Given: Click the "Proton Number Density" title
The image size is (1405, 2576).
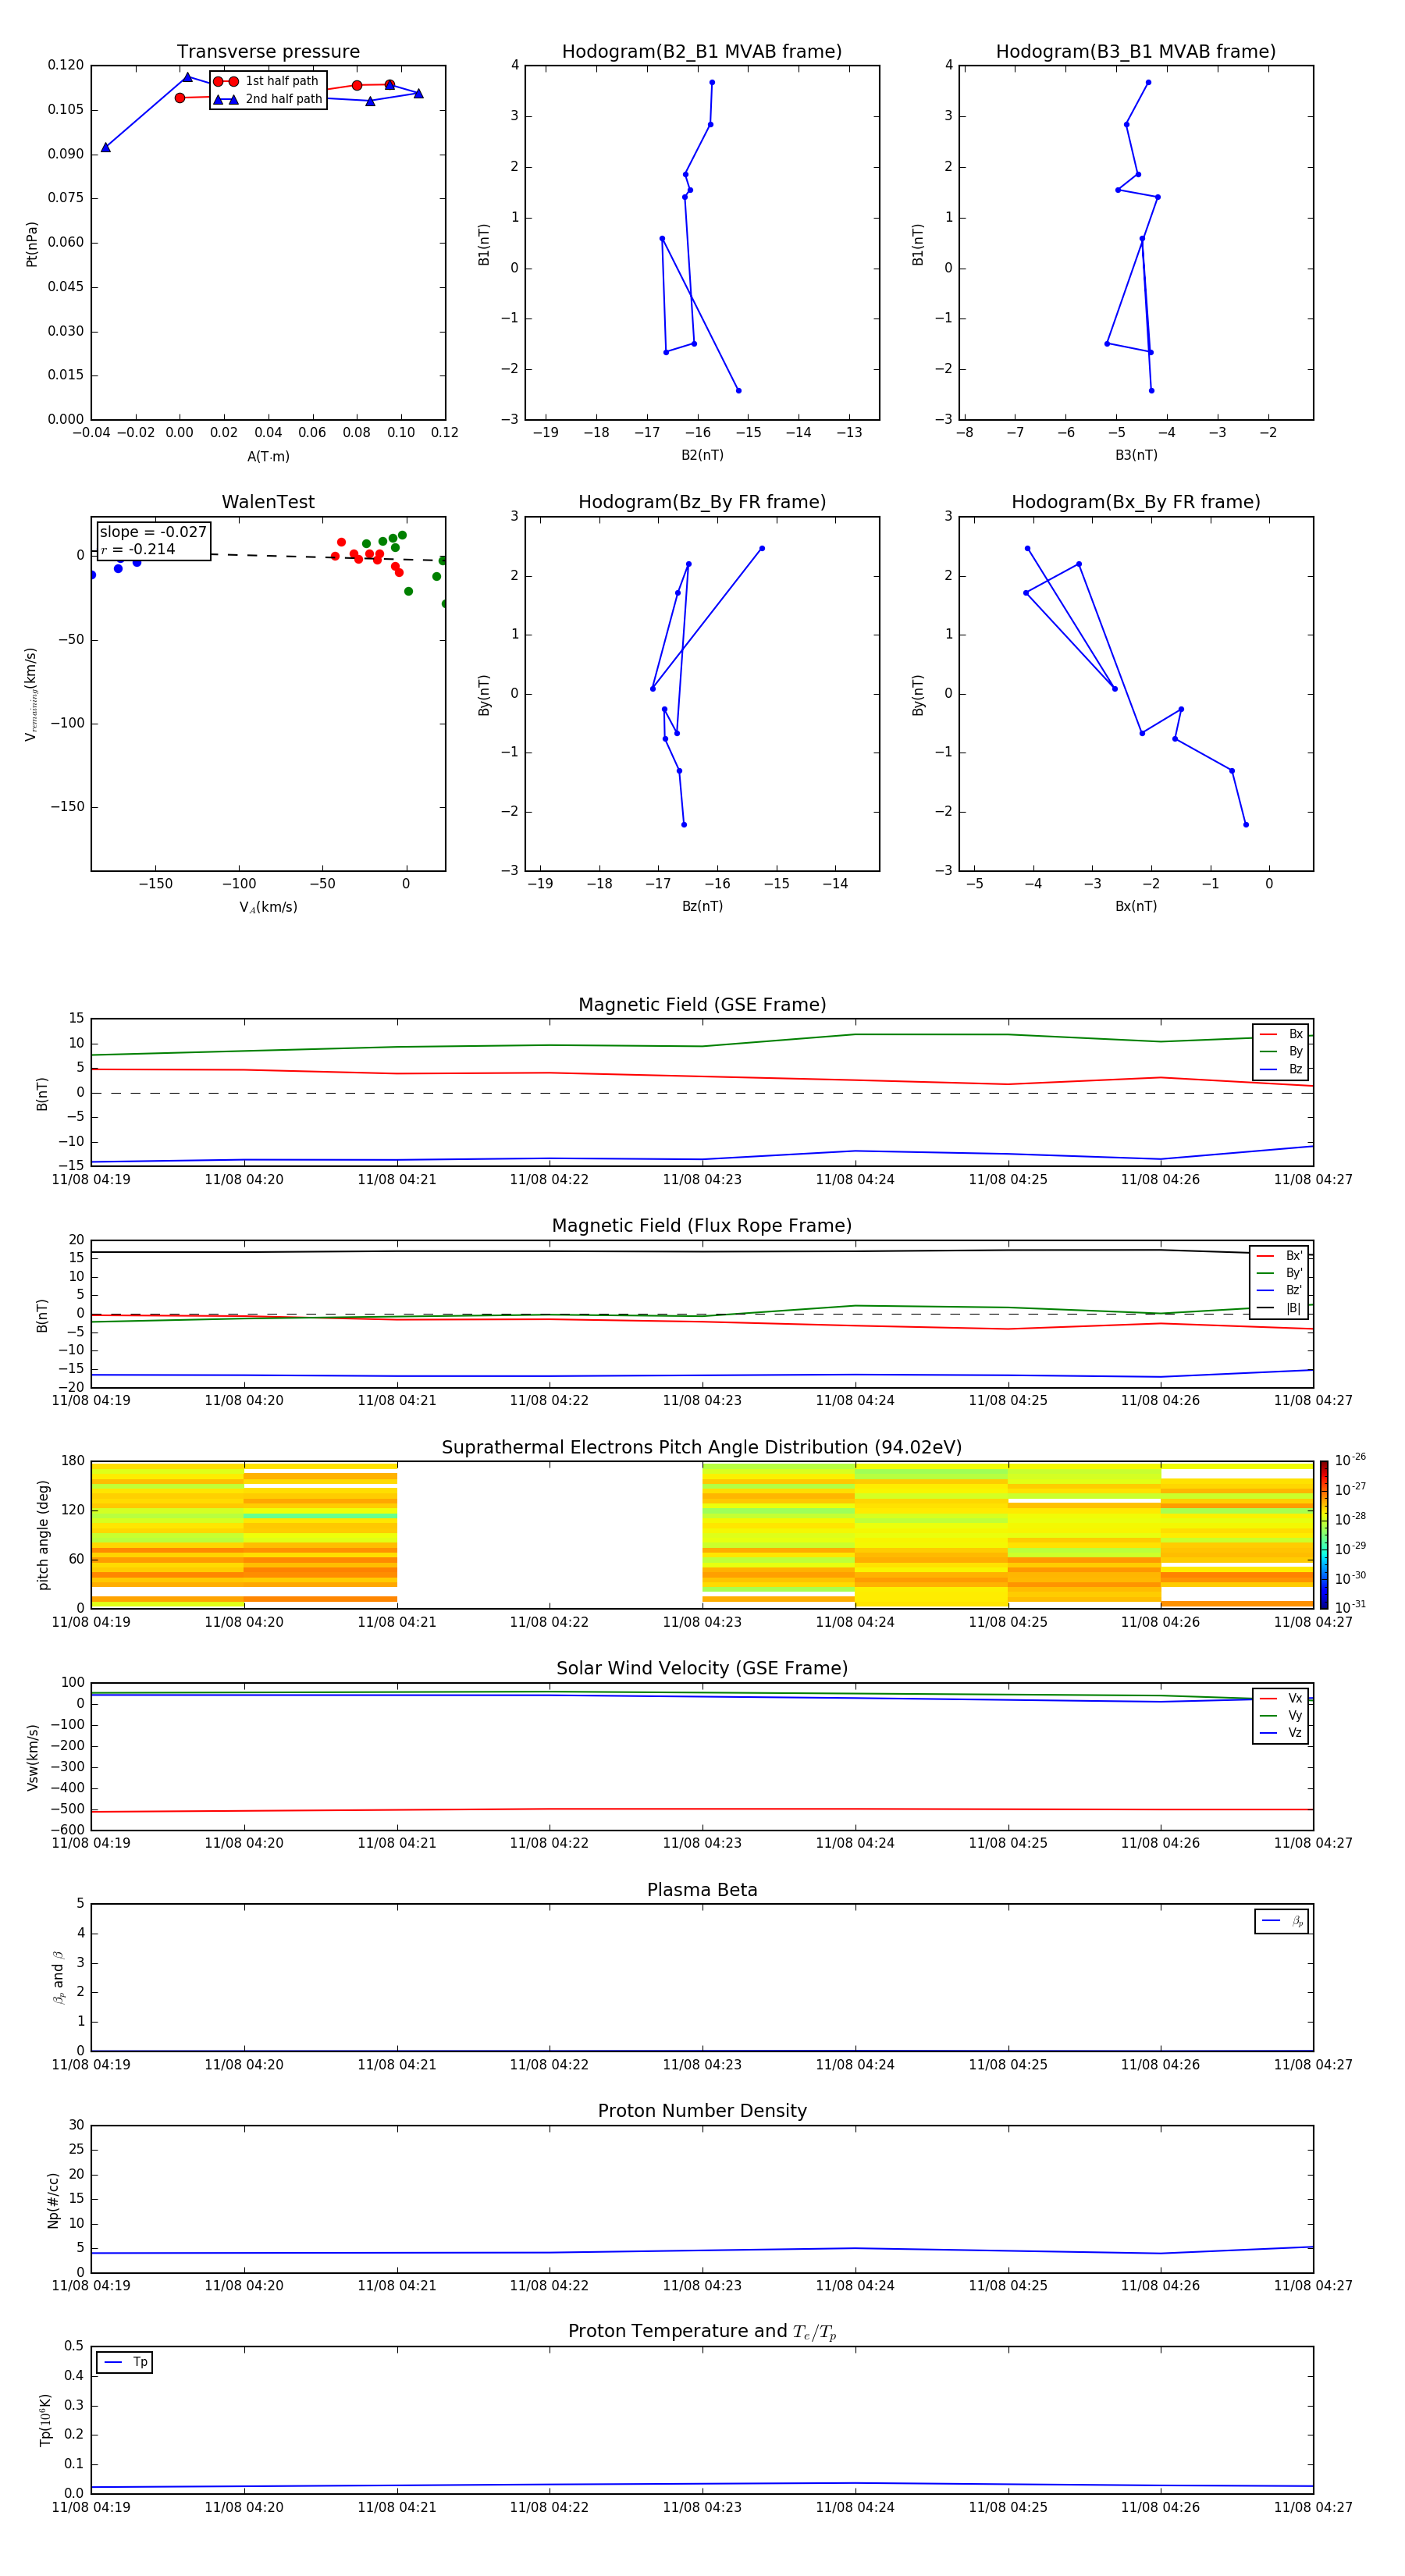Looking at the screenshot, I should [x=702, y=2112].
